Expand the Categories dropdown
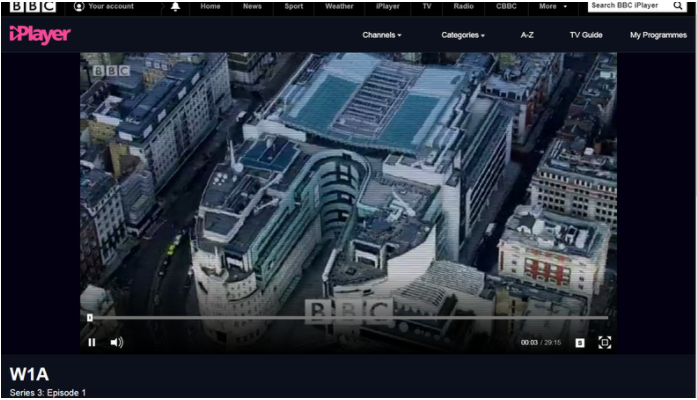The image size is (697, 400). point(463,35)
